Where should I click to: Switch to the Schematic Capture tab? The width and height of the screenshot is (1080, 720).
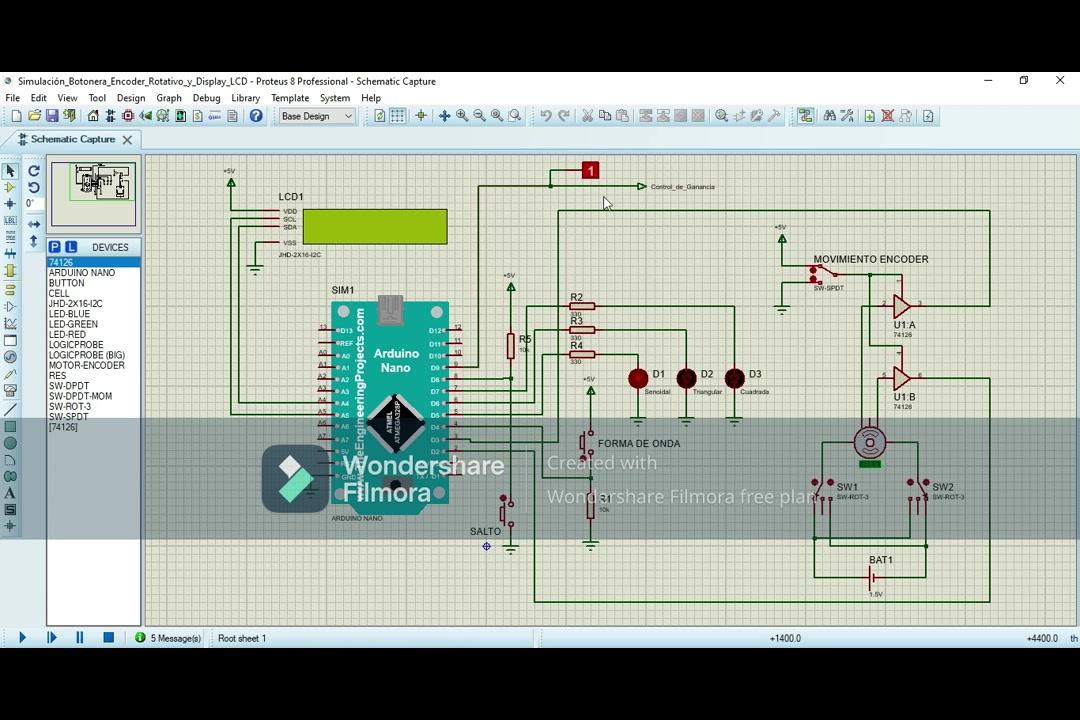(72, 139)
